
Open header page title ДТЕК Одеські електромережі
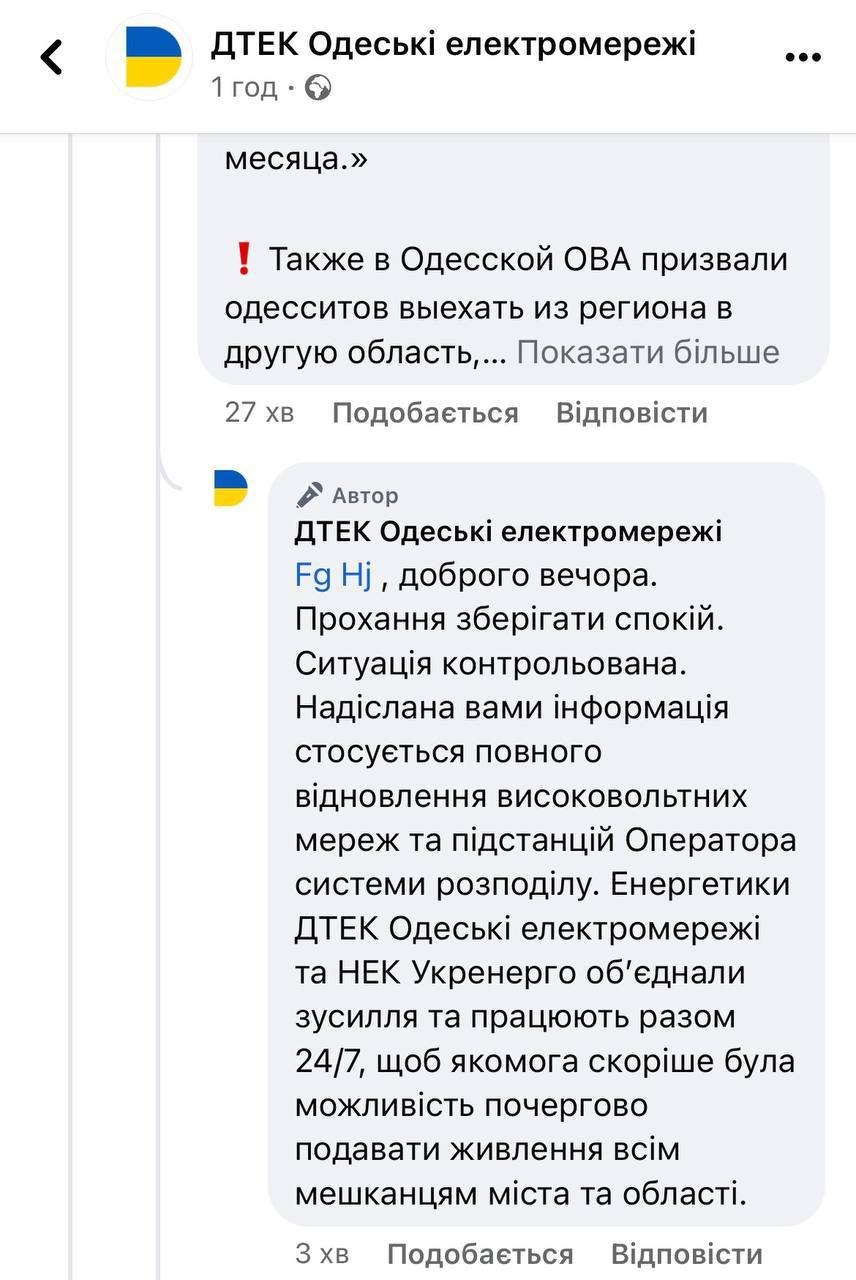tap(453, 44)
